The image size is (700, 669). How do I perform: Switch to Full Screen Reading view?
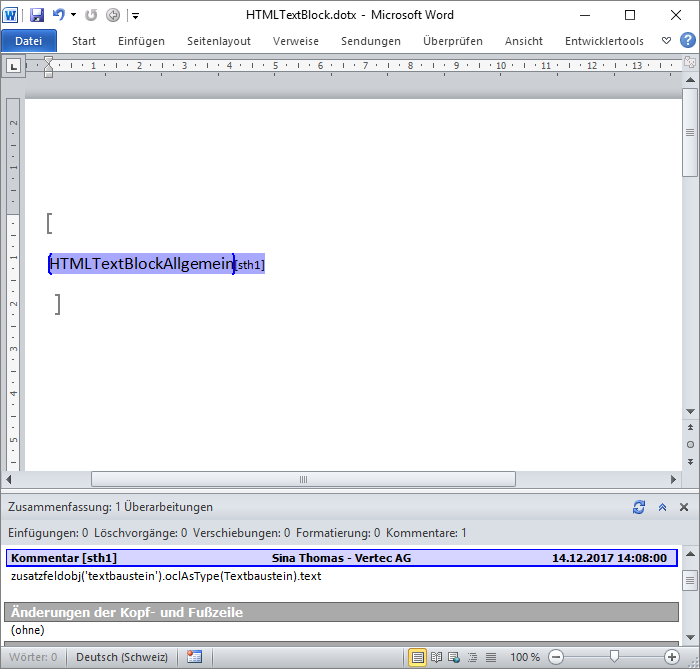click(x=436, y=657)
